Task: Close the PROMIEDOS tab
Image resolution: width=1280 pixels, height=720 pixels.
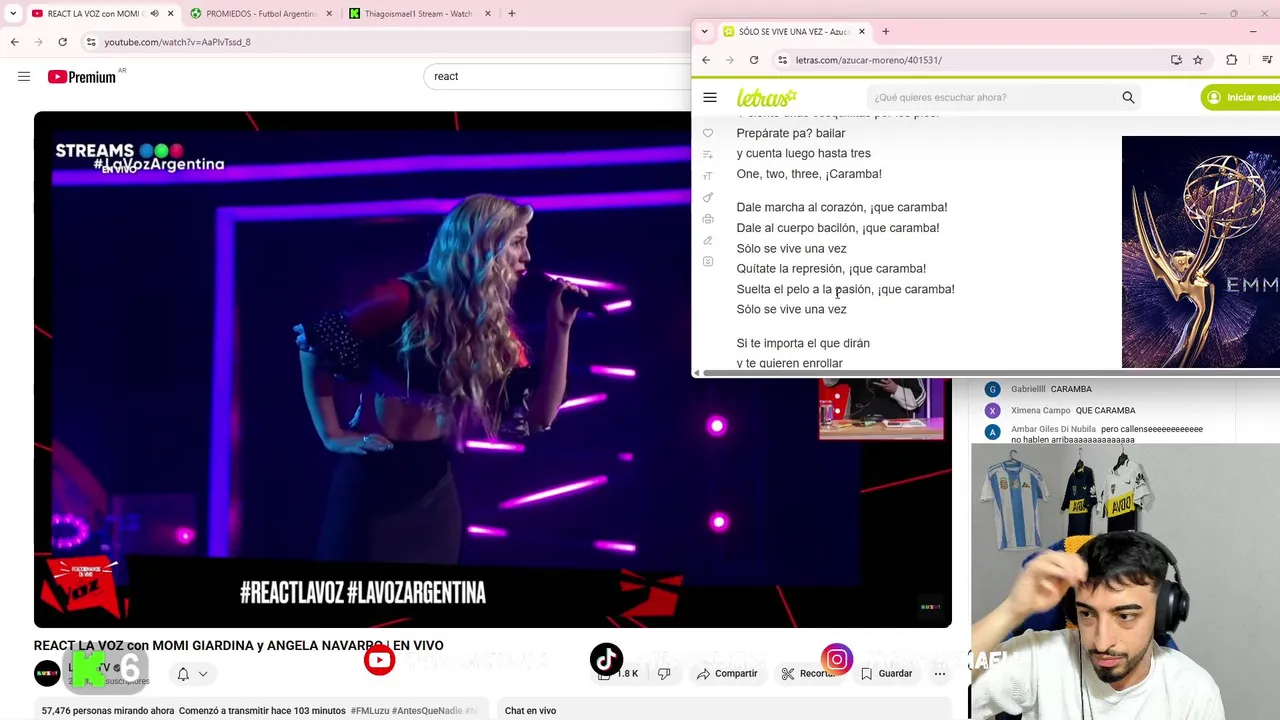Action: pos(329,14)
